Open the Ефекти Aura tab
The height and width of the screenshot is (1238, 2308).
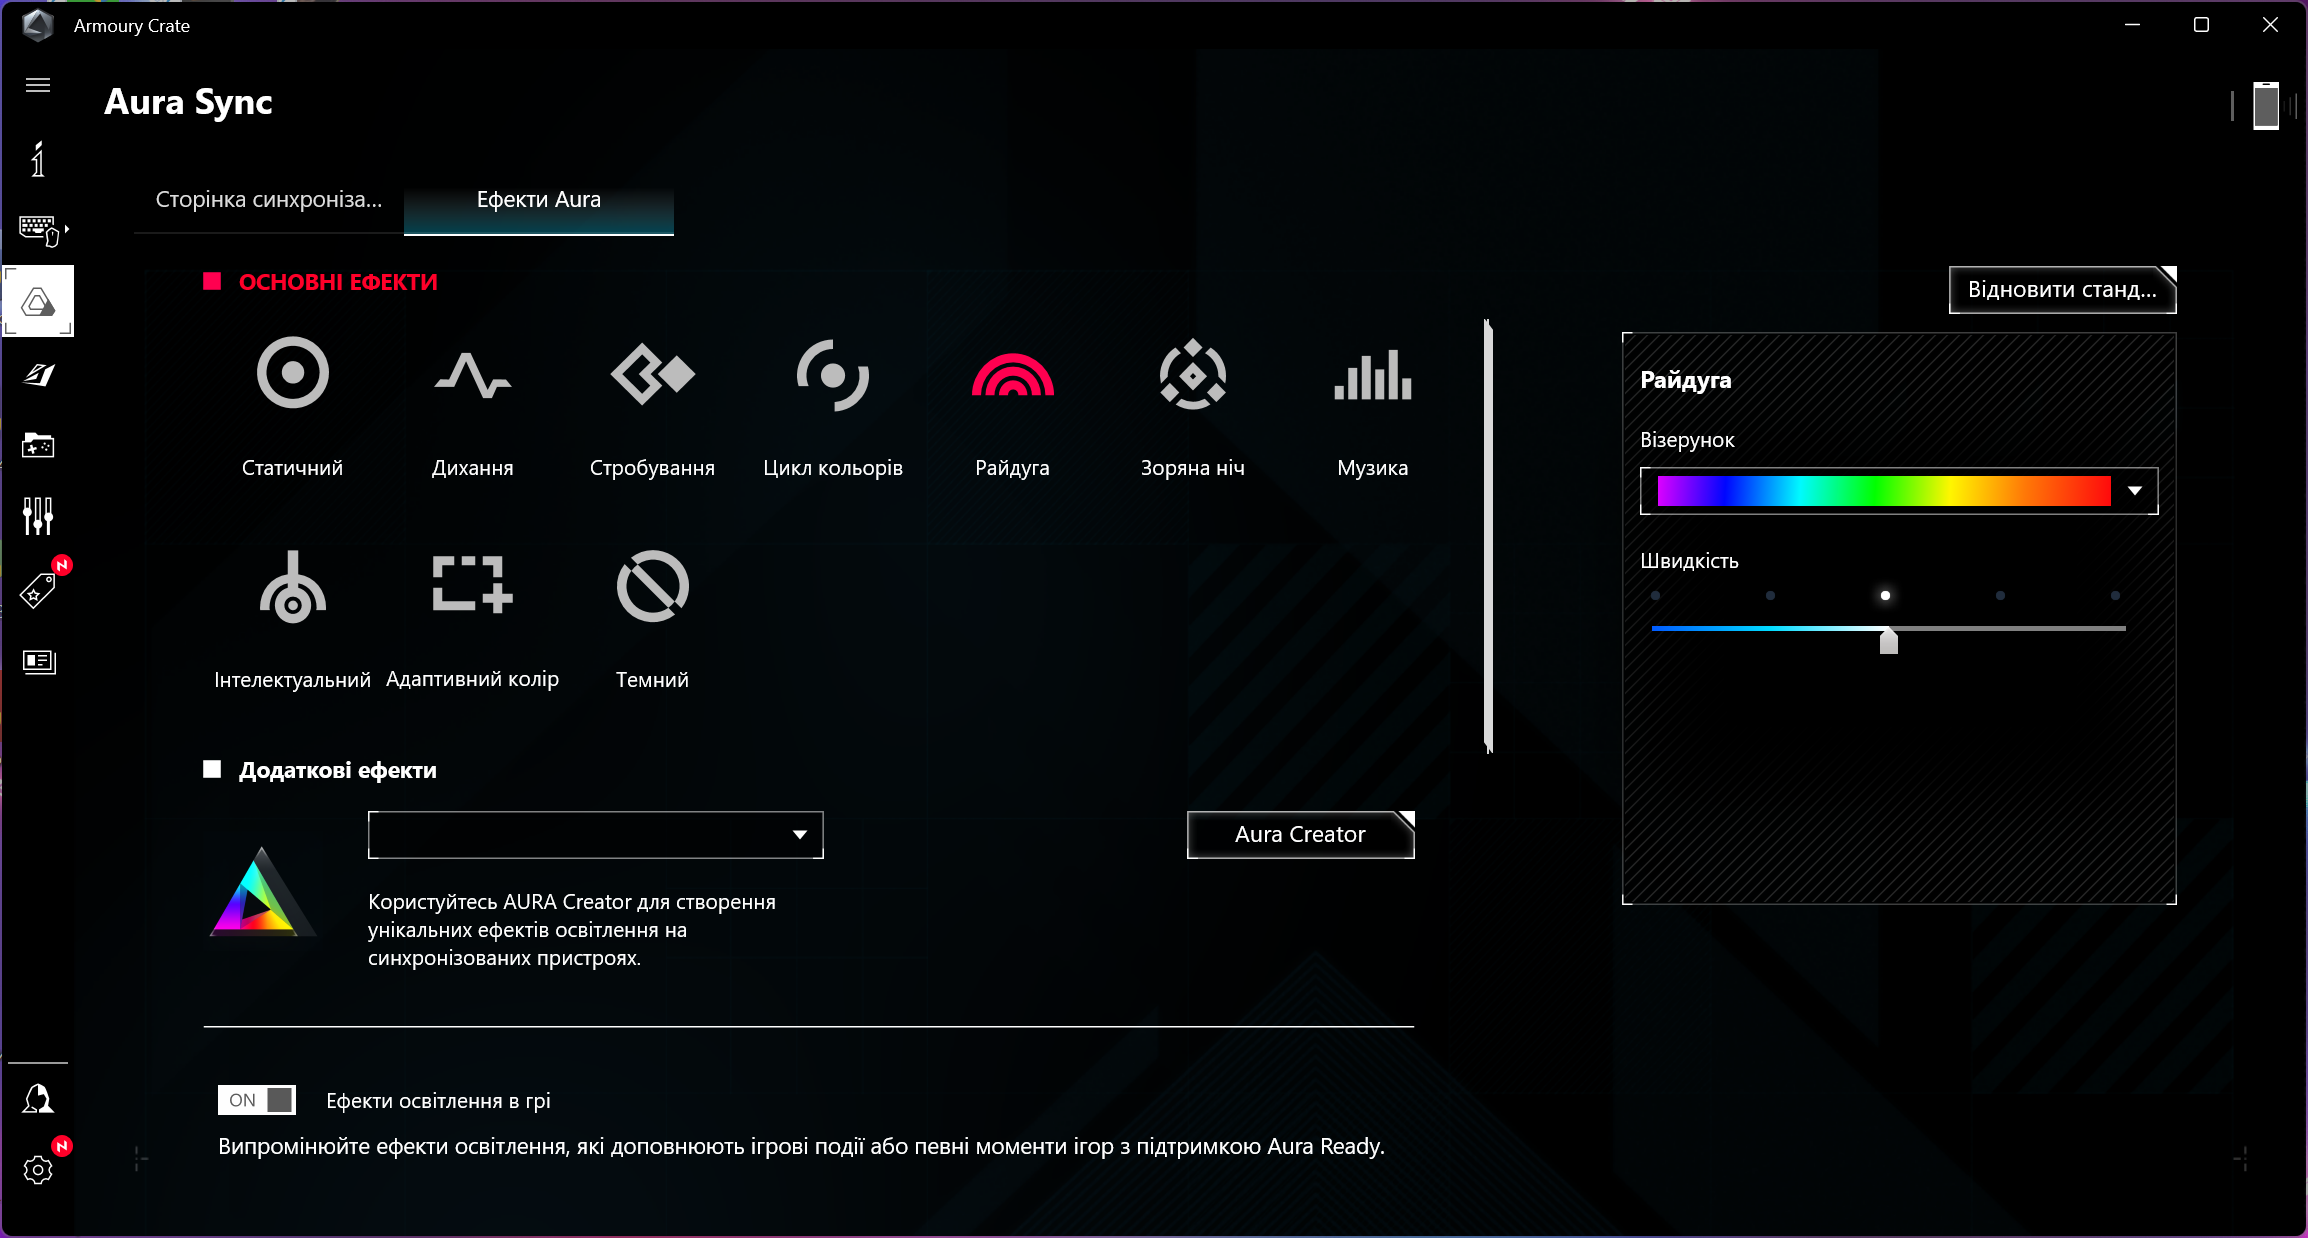538,200
